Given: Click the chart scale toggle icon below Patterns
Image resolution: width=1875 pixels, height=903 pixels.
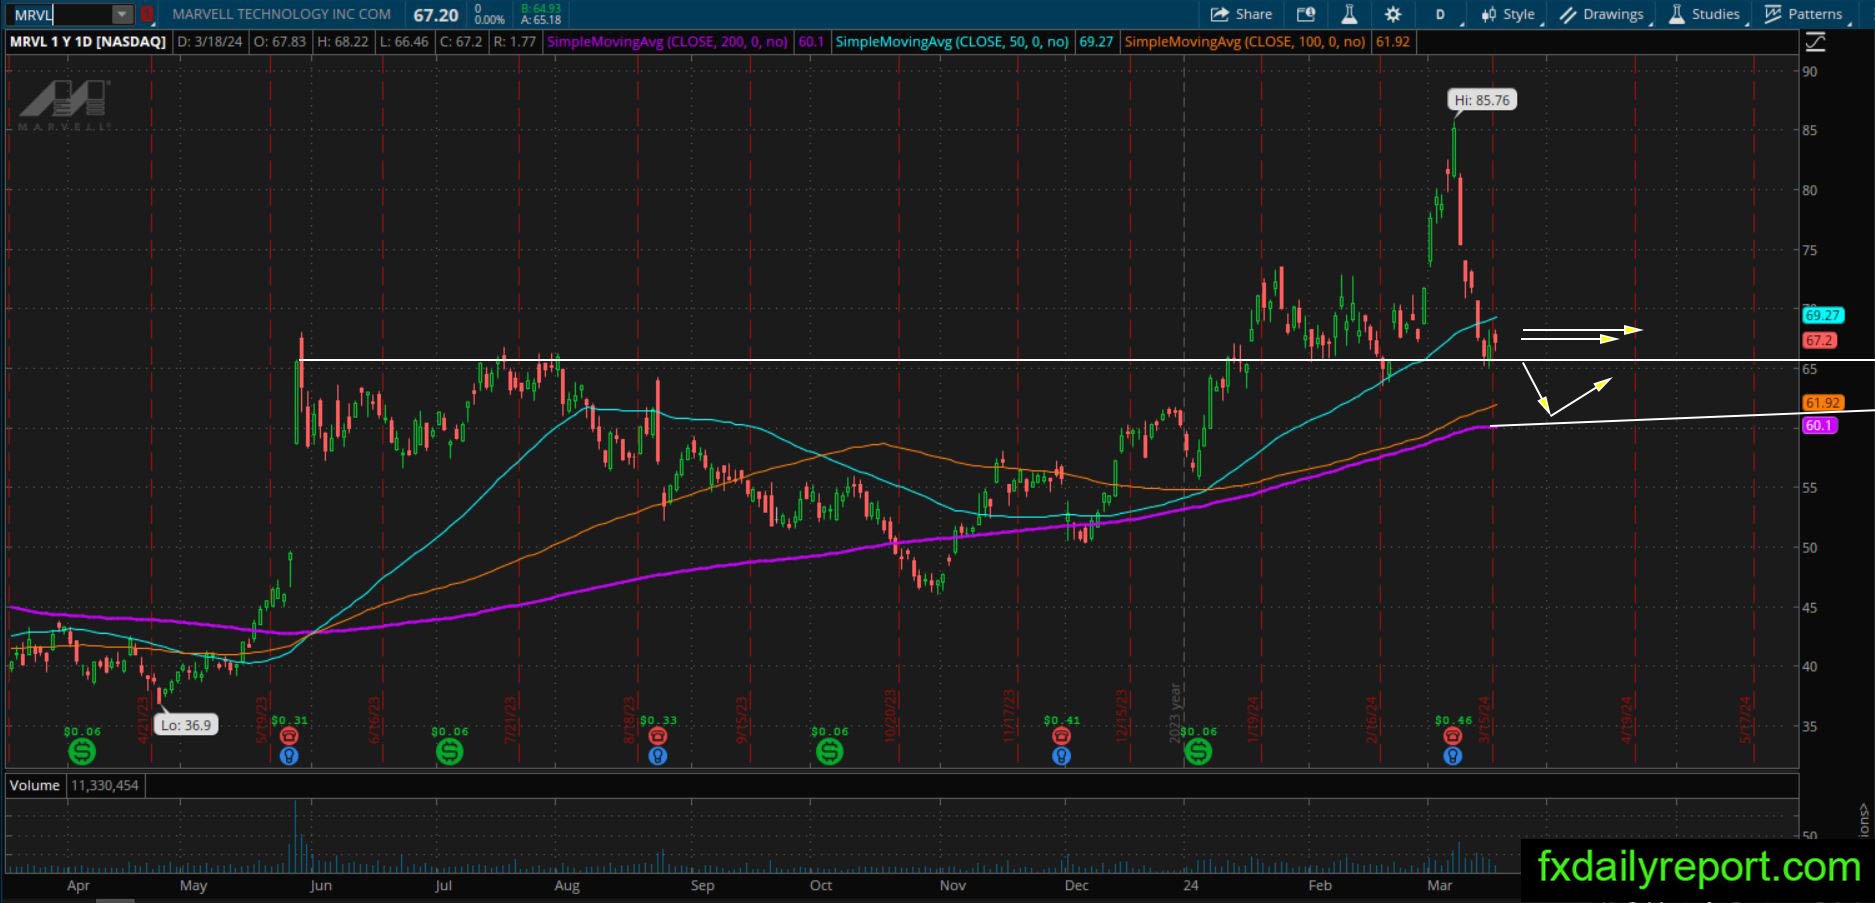Looking at the screenshot, I should click(1815, 42).
